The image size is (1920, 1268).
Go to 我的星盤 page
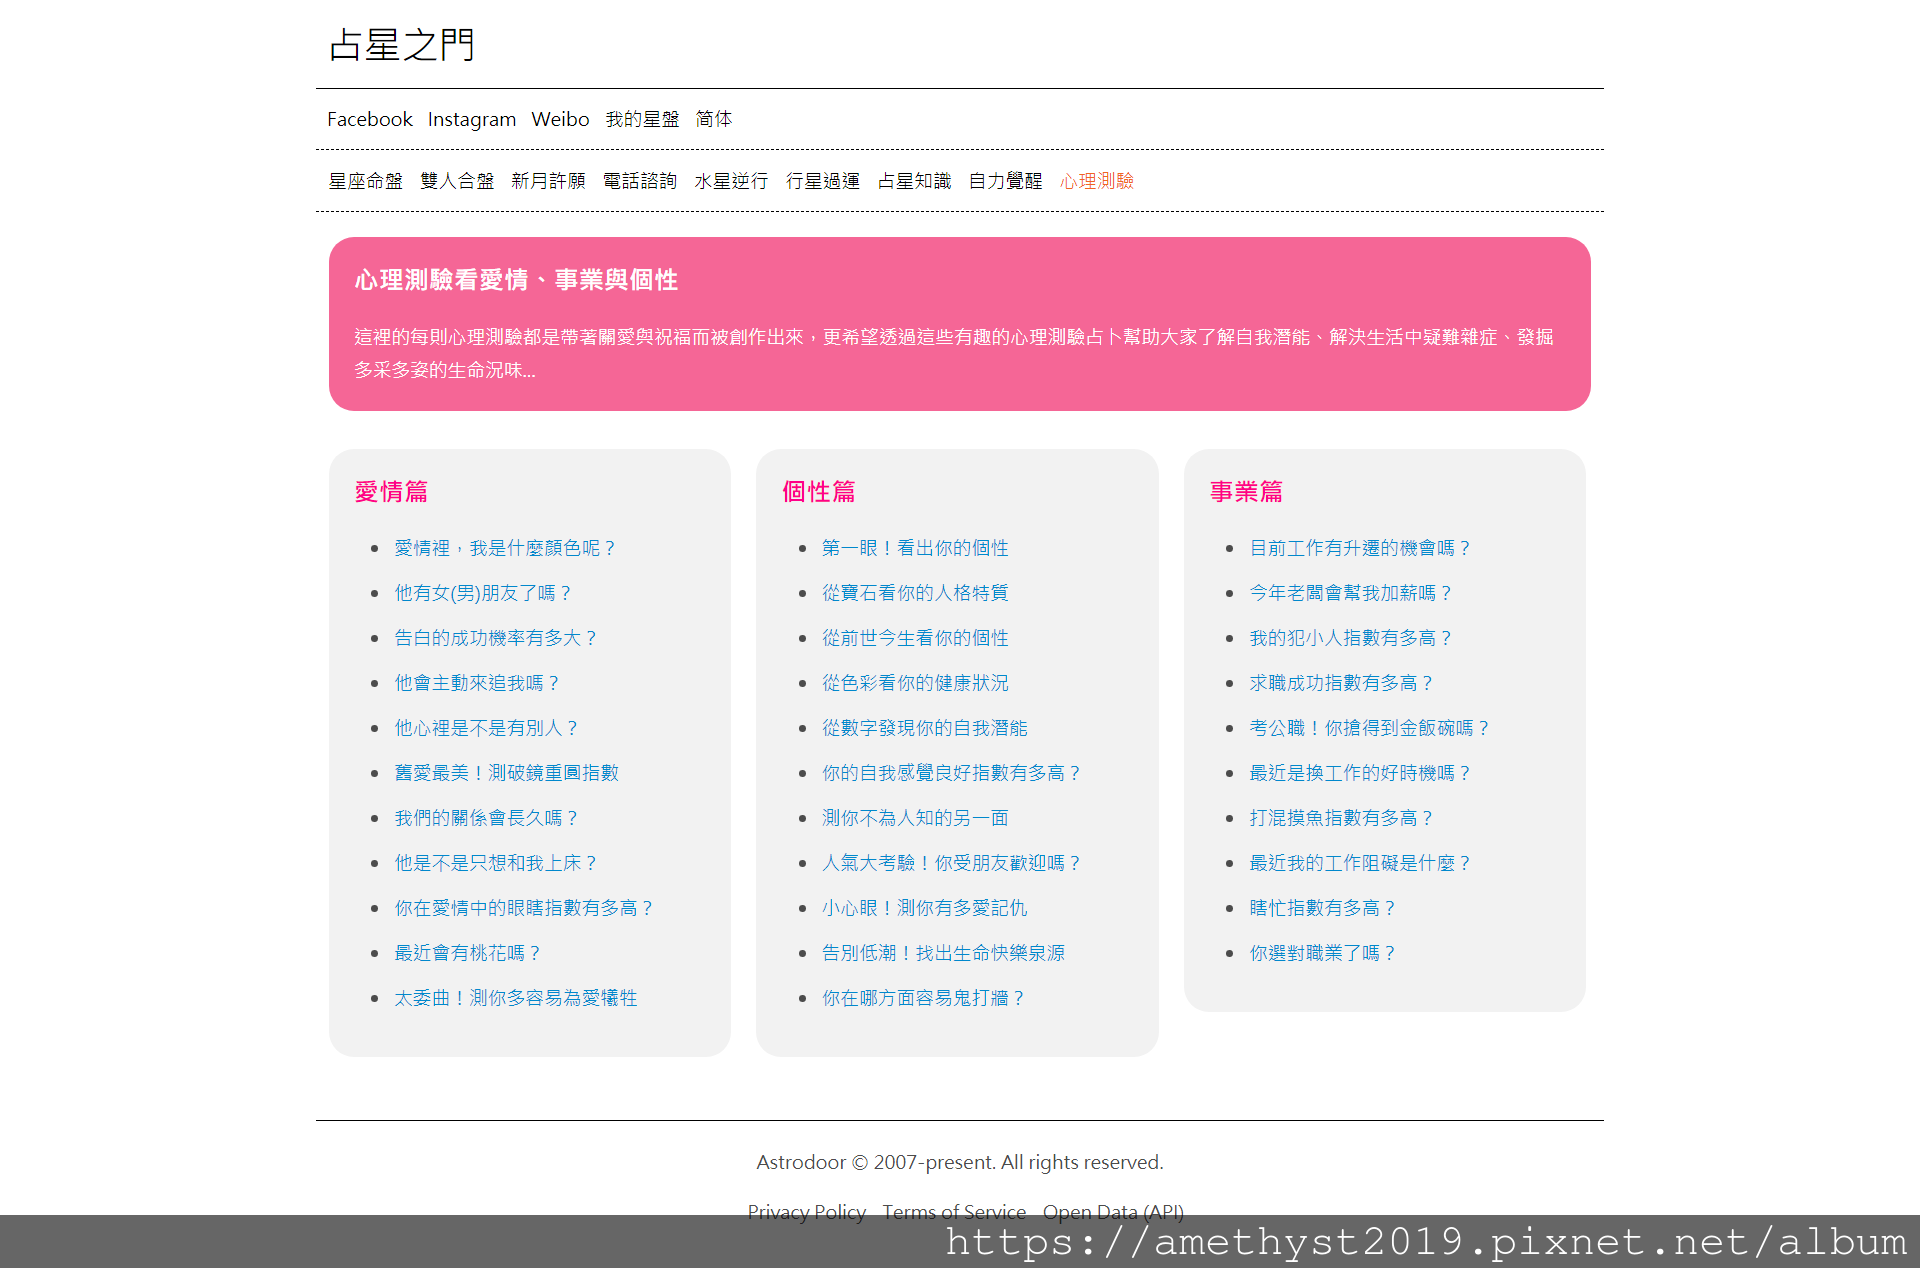point(642,119)
